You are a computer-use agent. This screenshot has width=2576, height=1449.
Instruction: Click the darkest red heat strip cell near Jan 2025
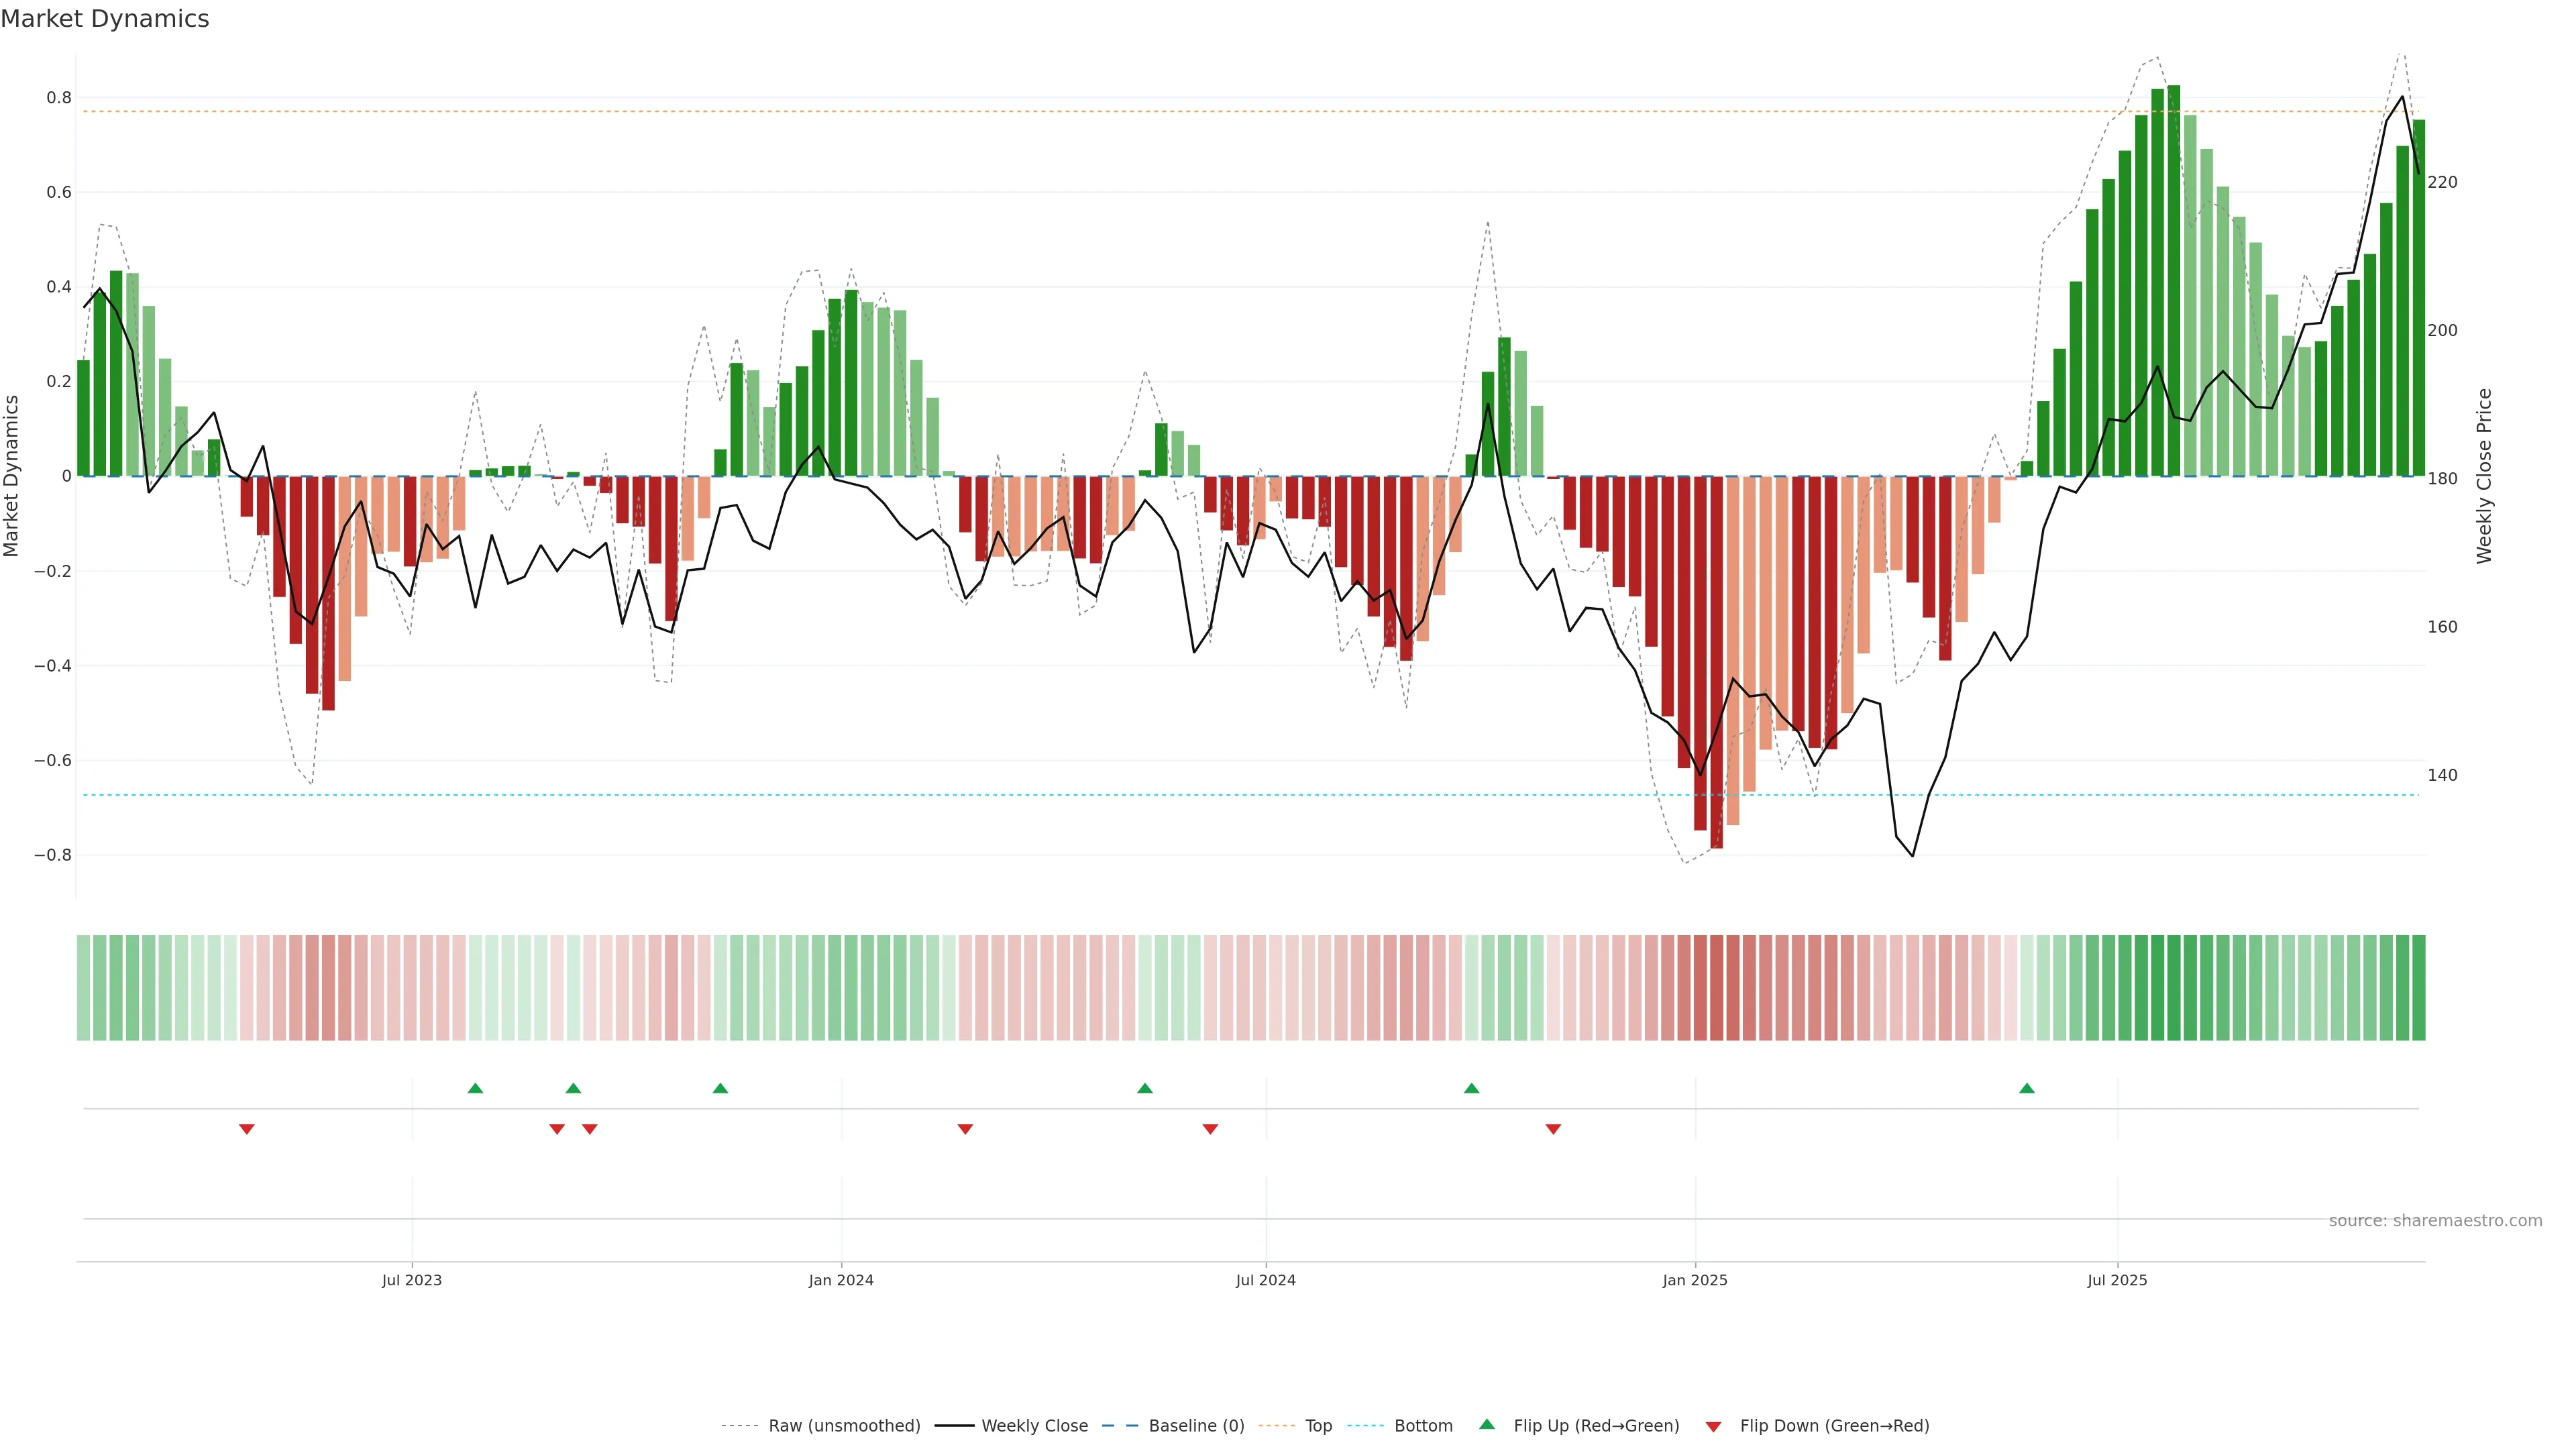1716,988
